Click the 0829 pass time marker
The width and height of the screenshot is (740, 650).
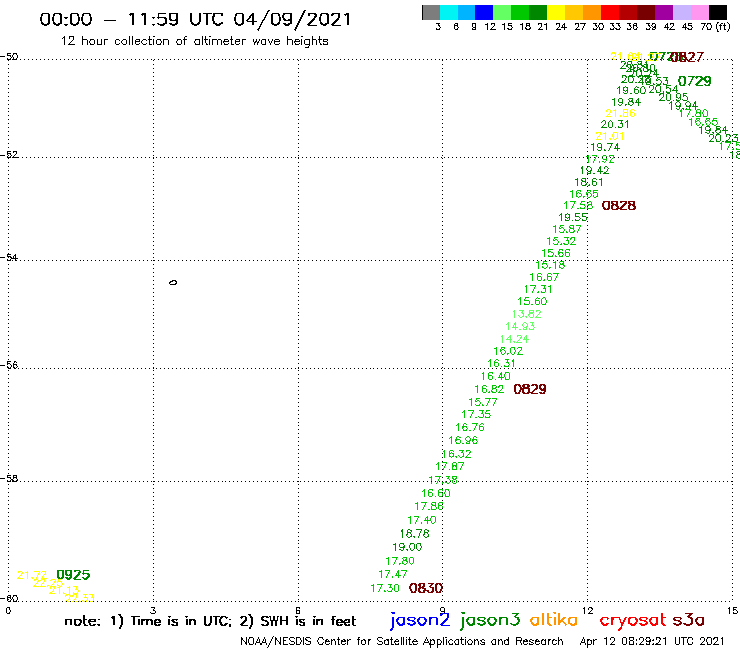[x=530, y=389]
